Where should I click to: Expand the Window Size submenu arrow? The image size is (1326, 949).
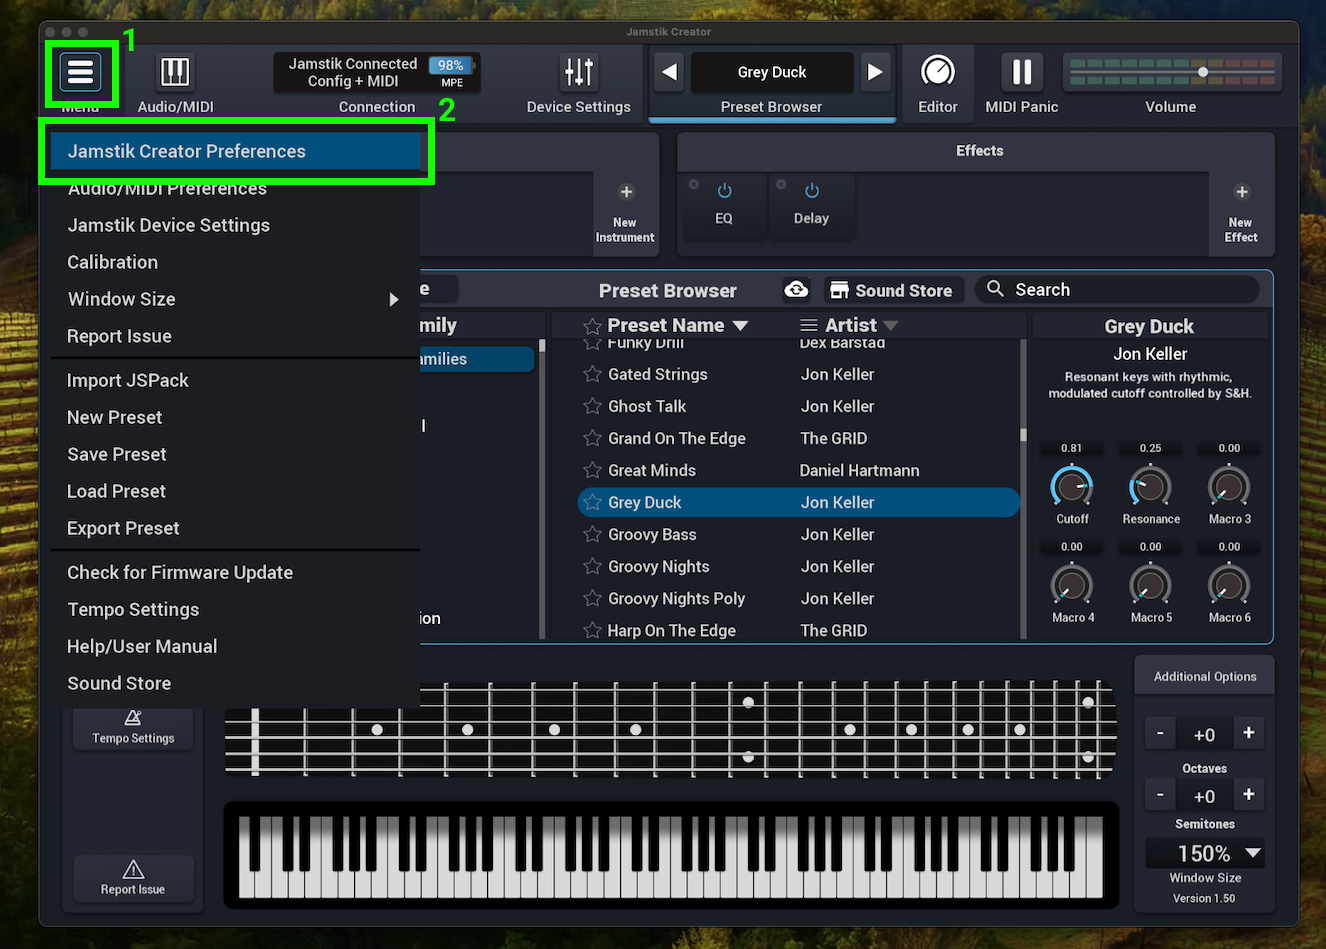point(393,299)
